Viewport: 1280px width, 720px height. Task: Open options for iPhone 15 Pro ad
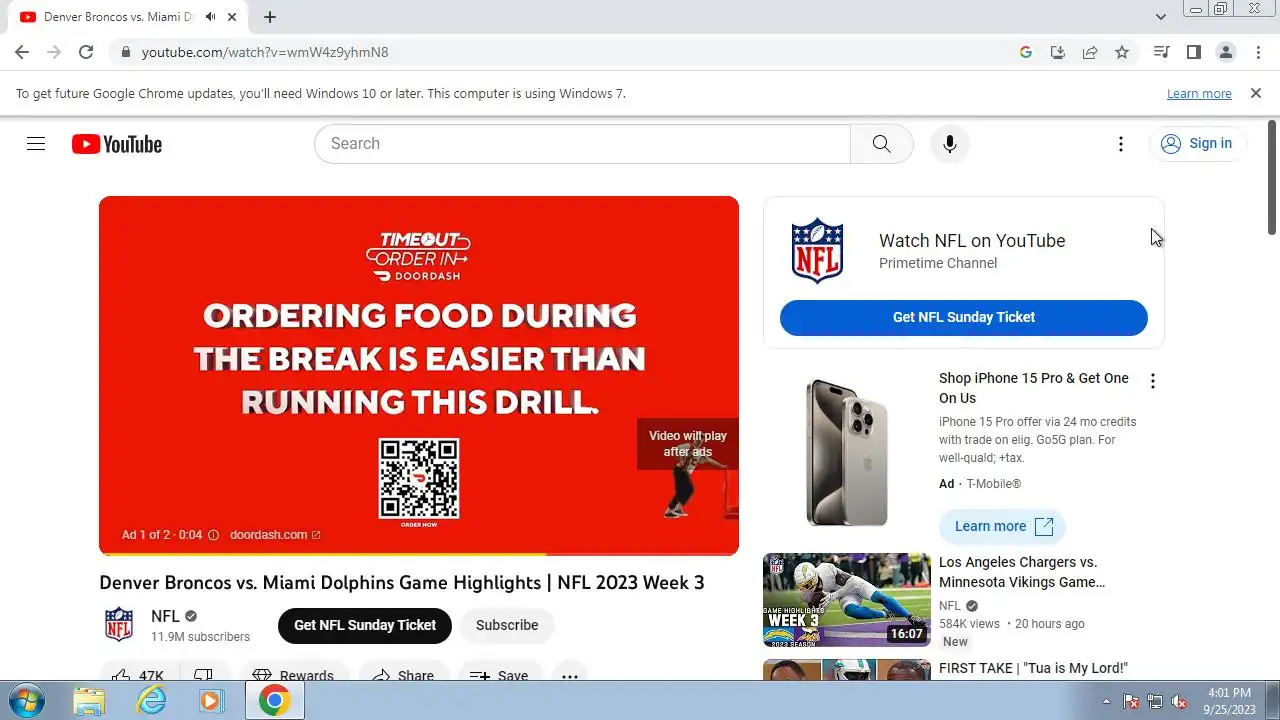pos(1153,381)
